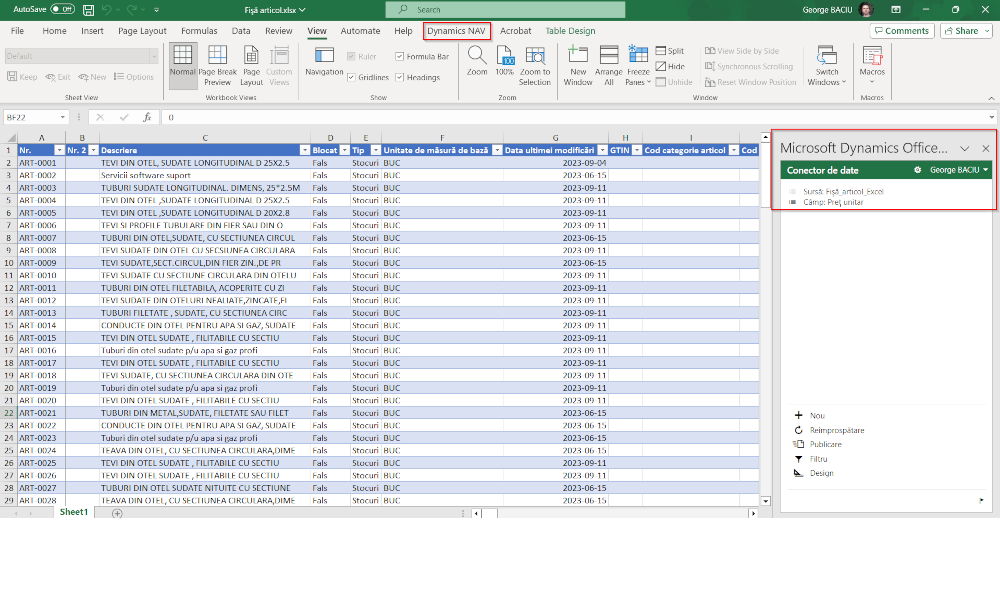Click Design in data connector
Image resolution: width=1000 pixels, height=600 pixels.
[x=821, y=473]
